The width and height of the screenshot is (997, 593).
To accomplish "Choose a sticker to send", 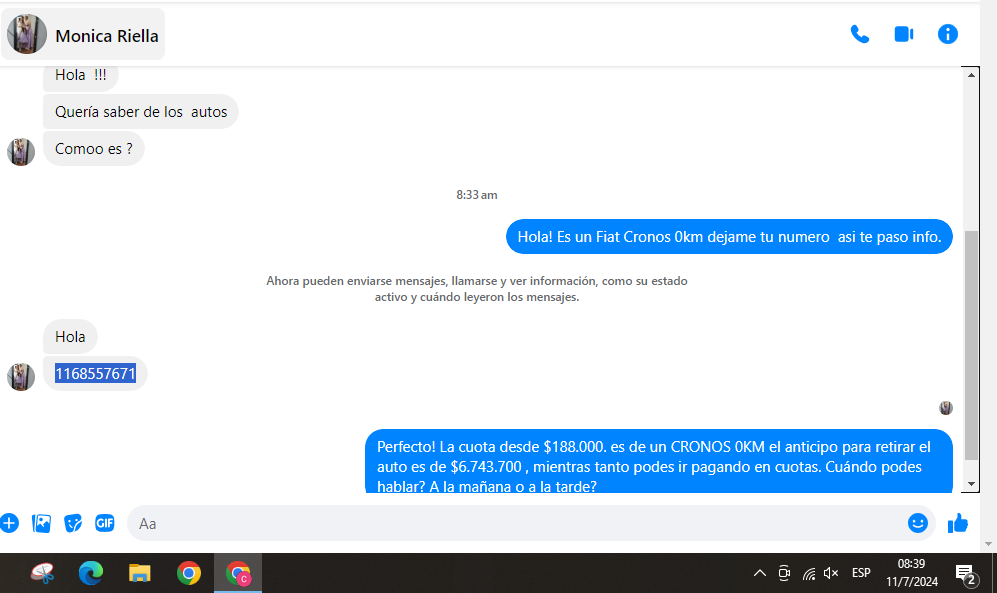I will point(73,523).
